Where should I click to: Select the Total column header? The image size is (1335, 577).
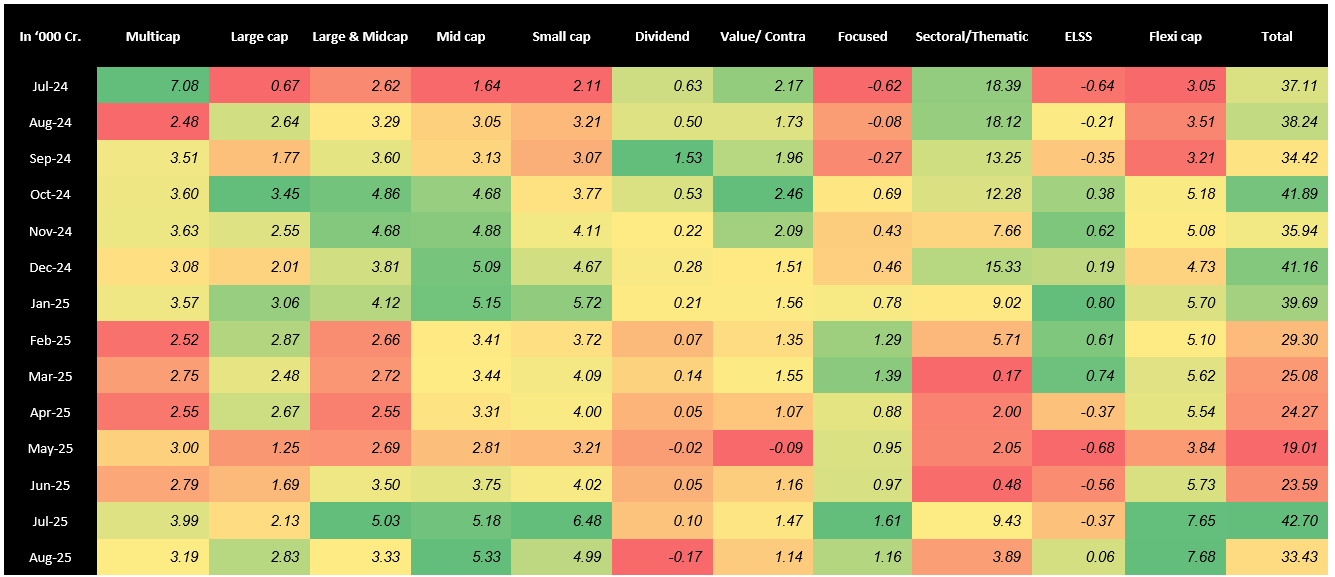coord(1276,37)
